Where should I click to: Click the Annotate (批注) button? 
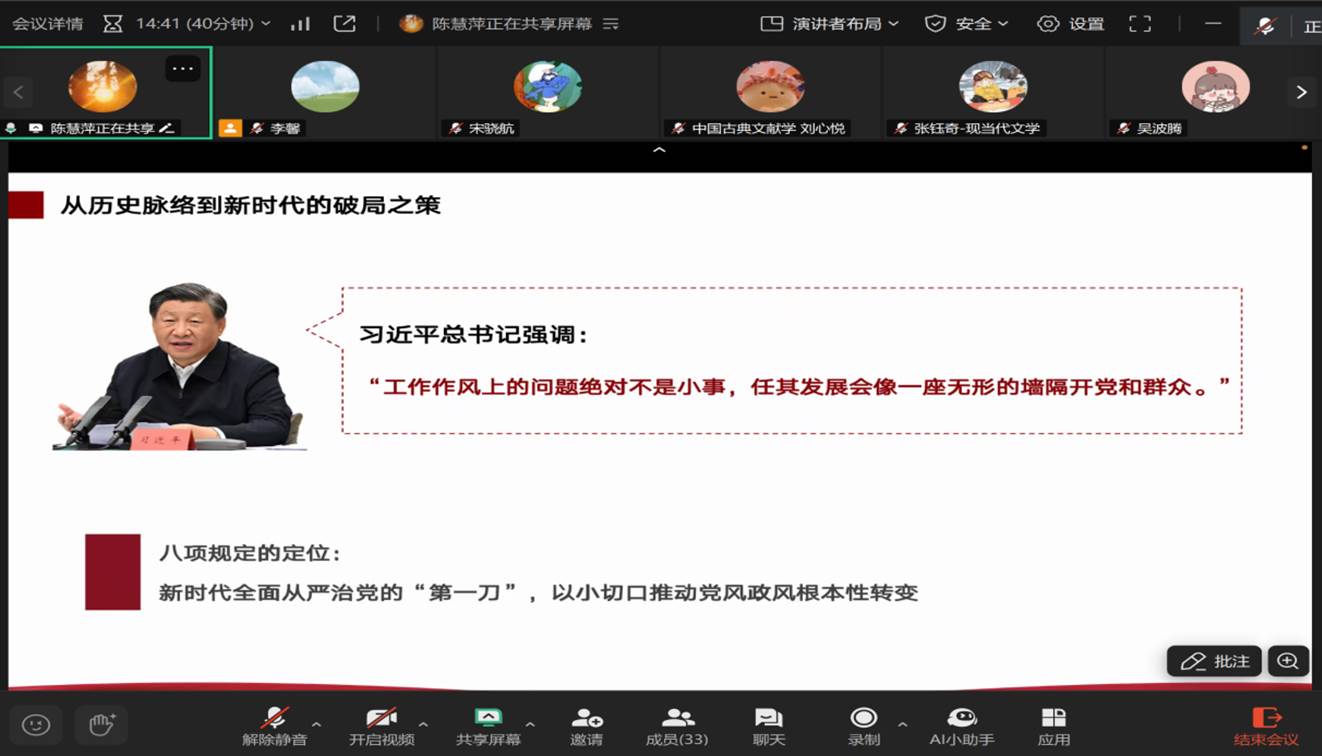tap(1214, 661)
